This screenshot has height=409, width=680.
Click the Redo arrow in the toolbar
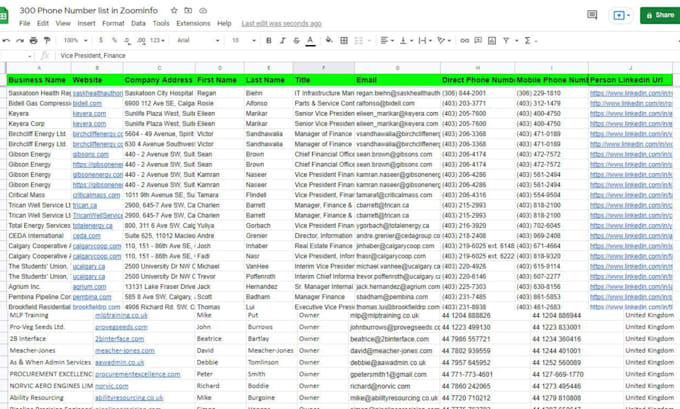pyautogui.click(x=20, y=40)
